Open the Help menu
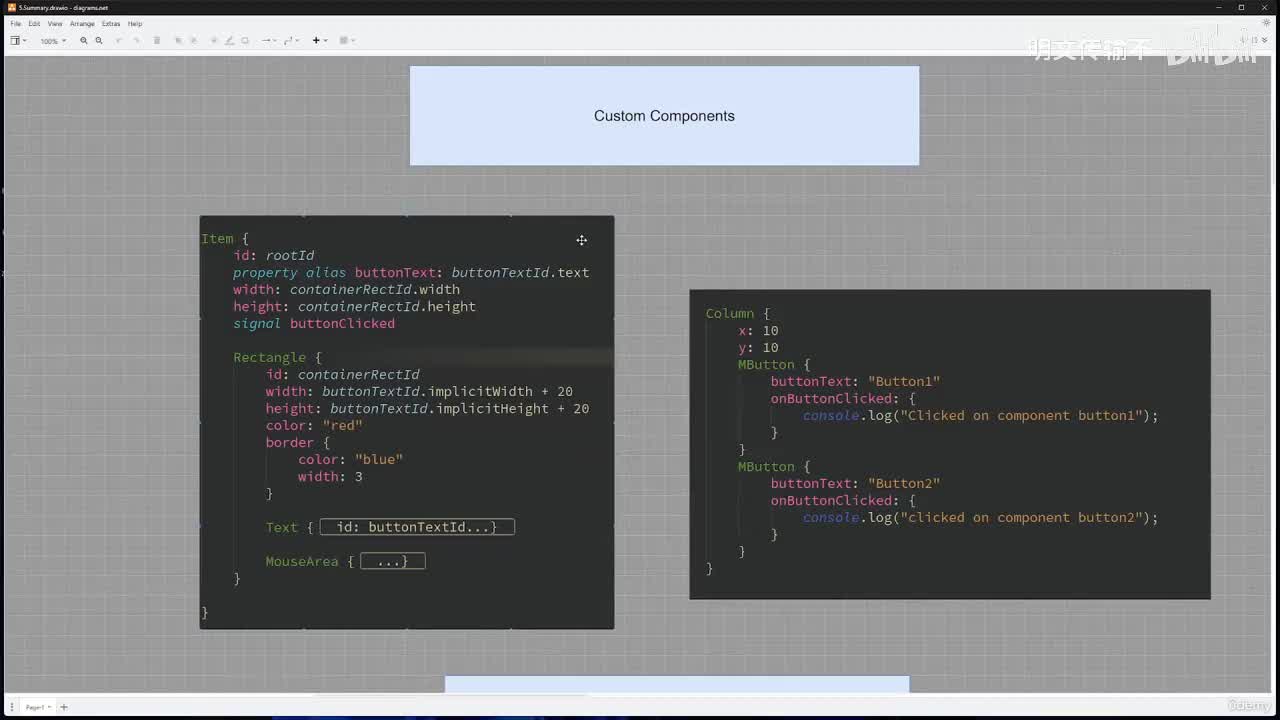Screen dimensions: 1280x720 click(x=135, y=24)
